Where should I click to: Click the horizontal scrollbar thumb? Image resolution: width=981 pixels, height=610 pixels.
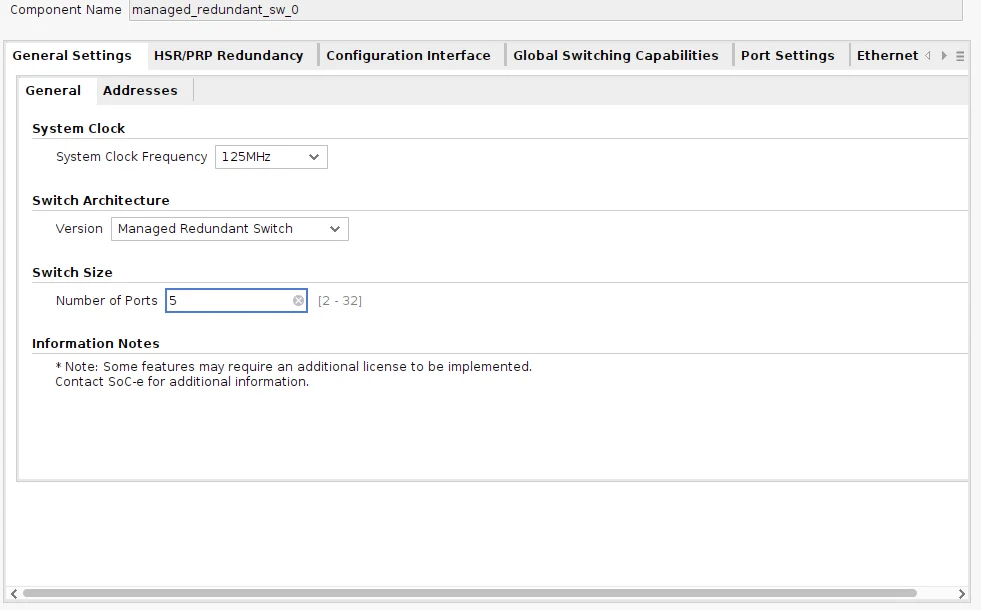470,593
